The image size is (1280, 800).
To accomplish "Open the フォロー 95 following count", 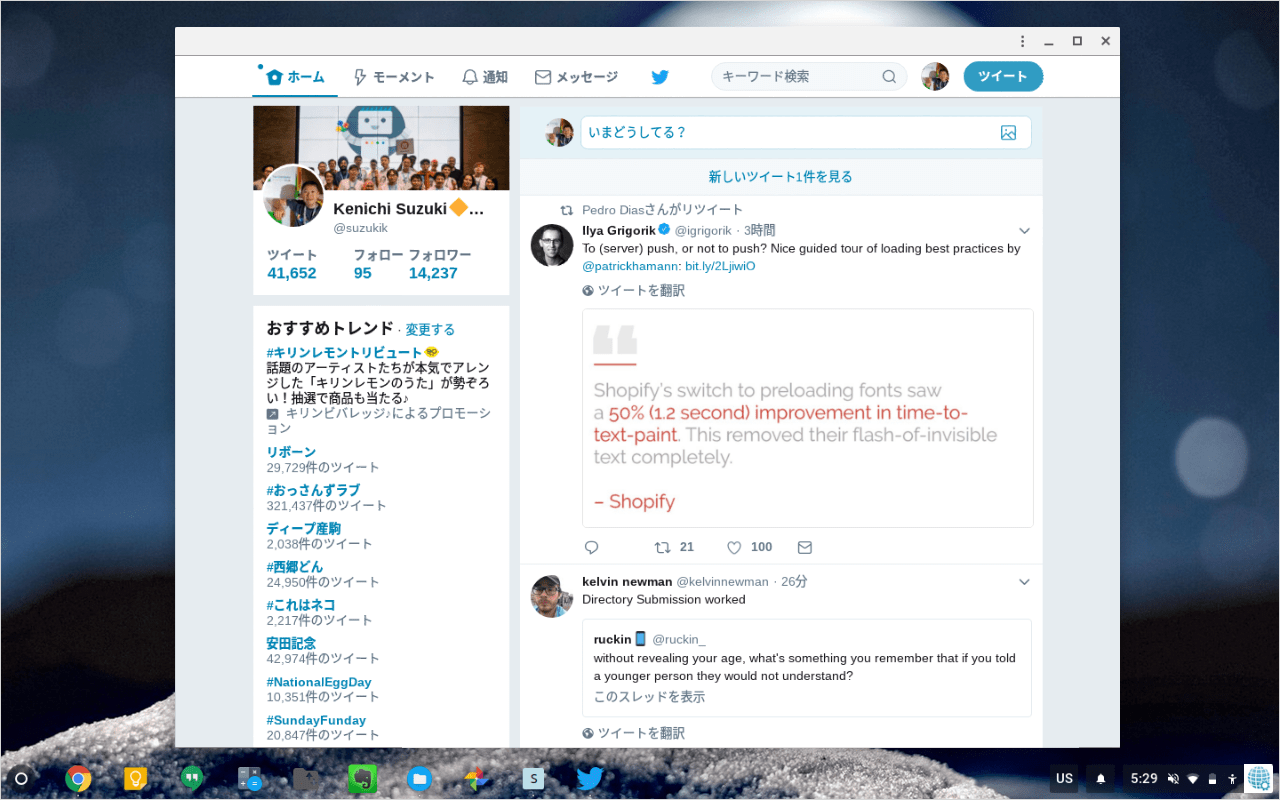I will pos(378,264).
